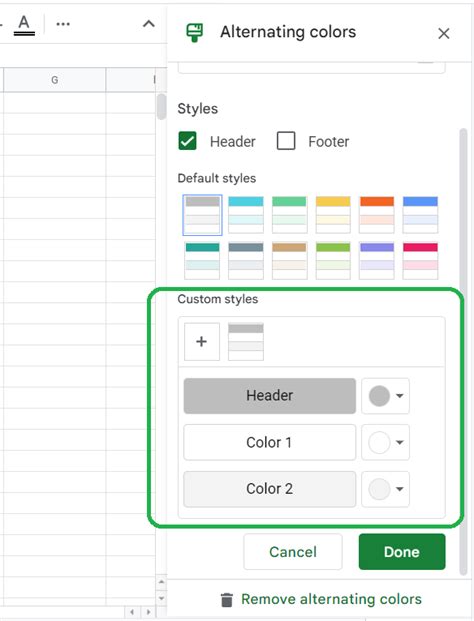474x621 pixels.
Task: Select the cyan default style
Action: tap(246, 215)
